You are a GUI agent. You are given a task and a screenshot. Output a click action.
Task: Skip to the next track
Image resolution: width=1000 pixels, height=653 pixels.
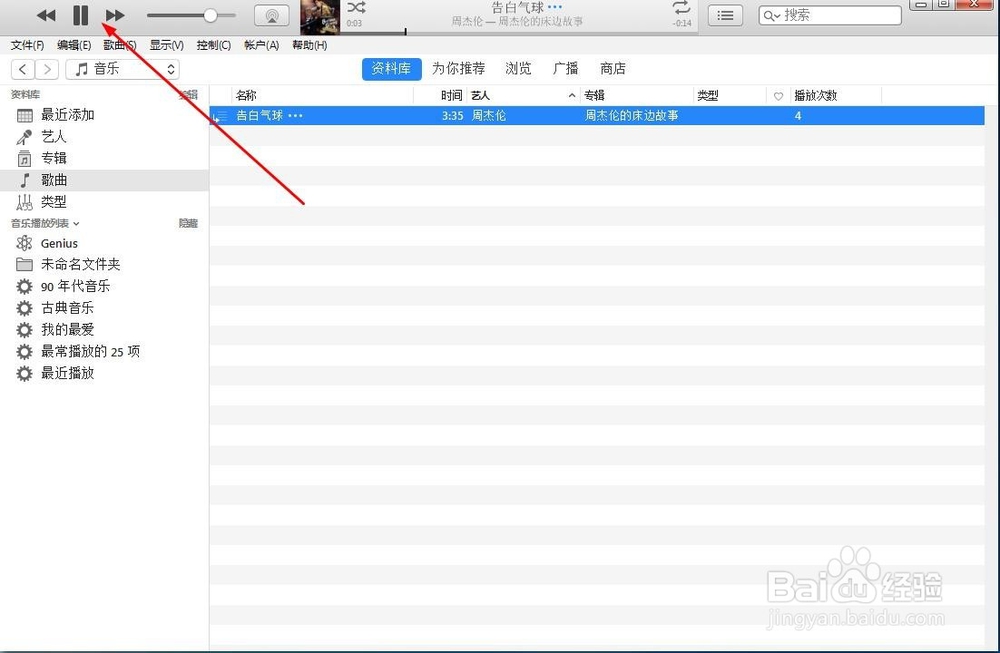[x=115, y=15]
